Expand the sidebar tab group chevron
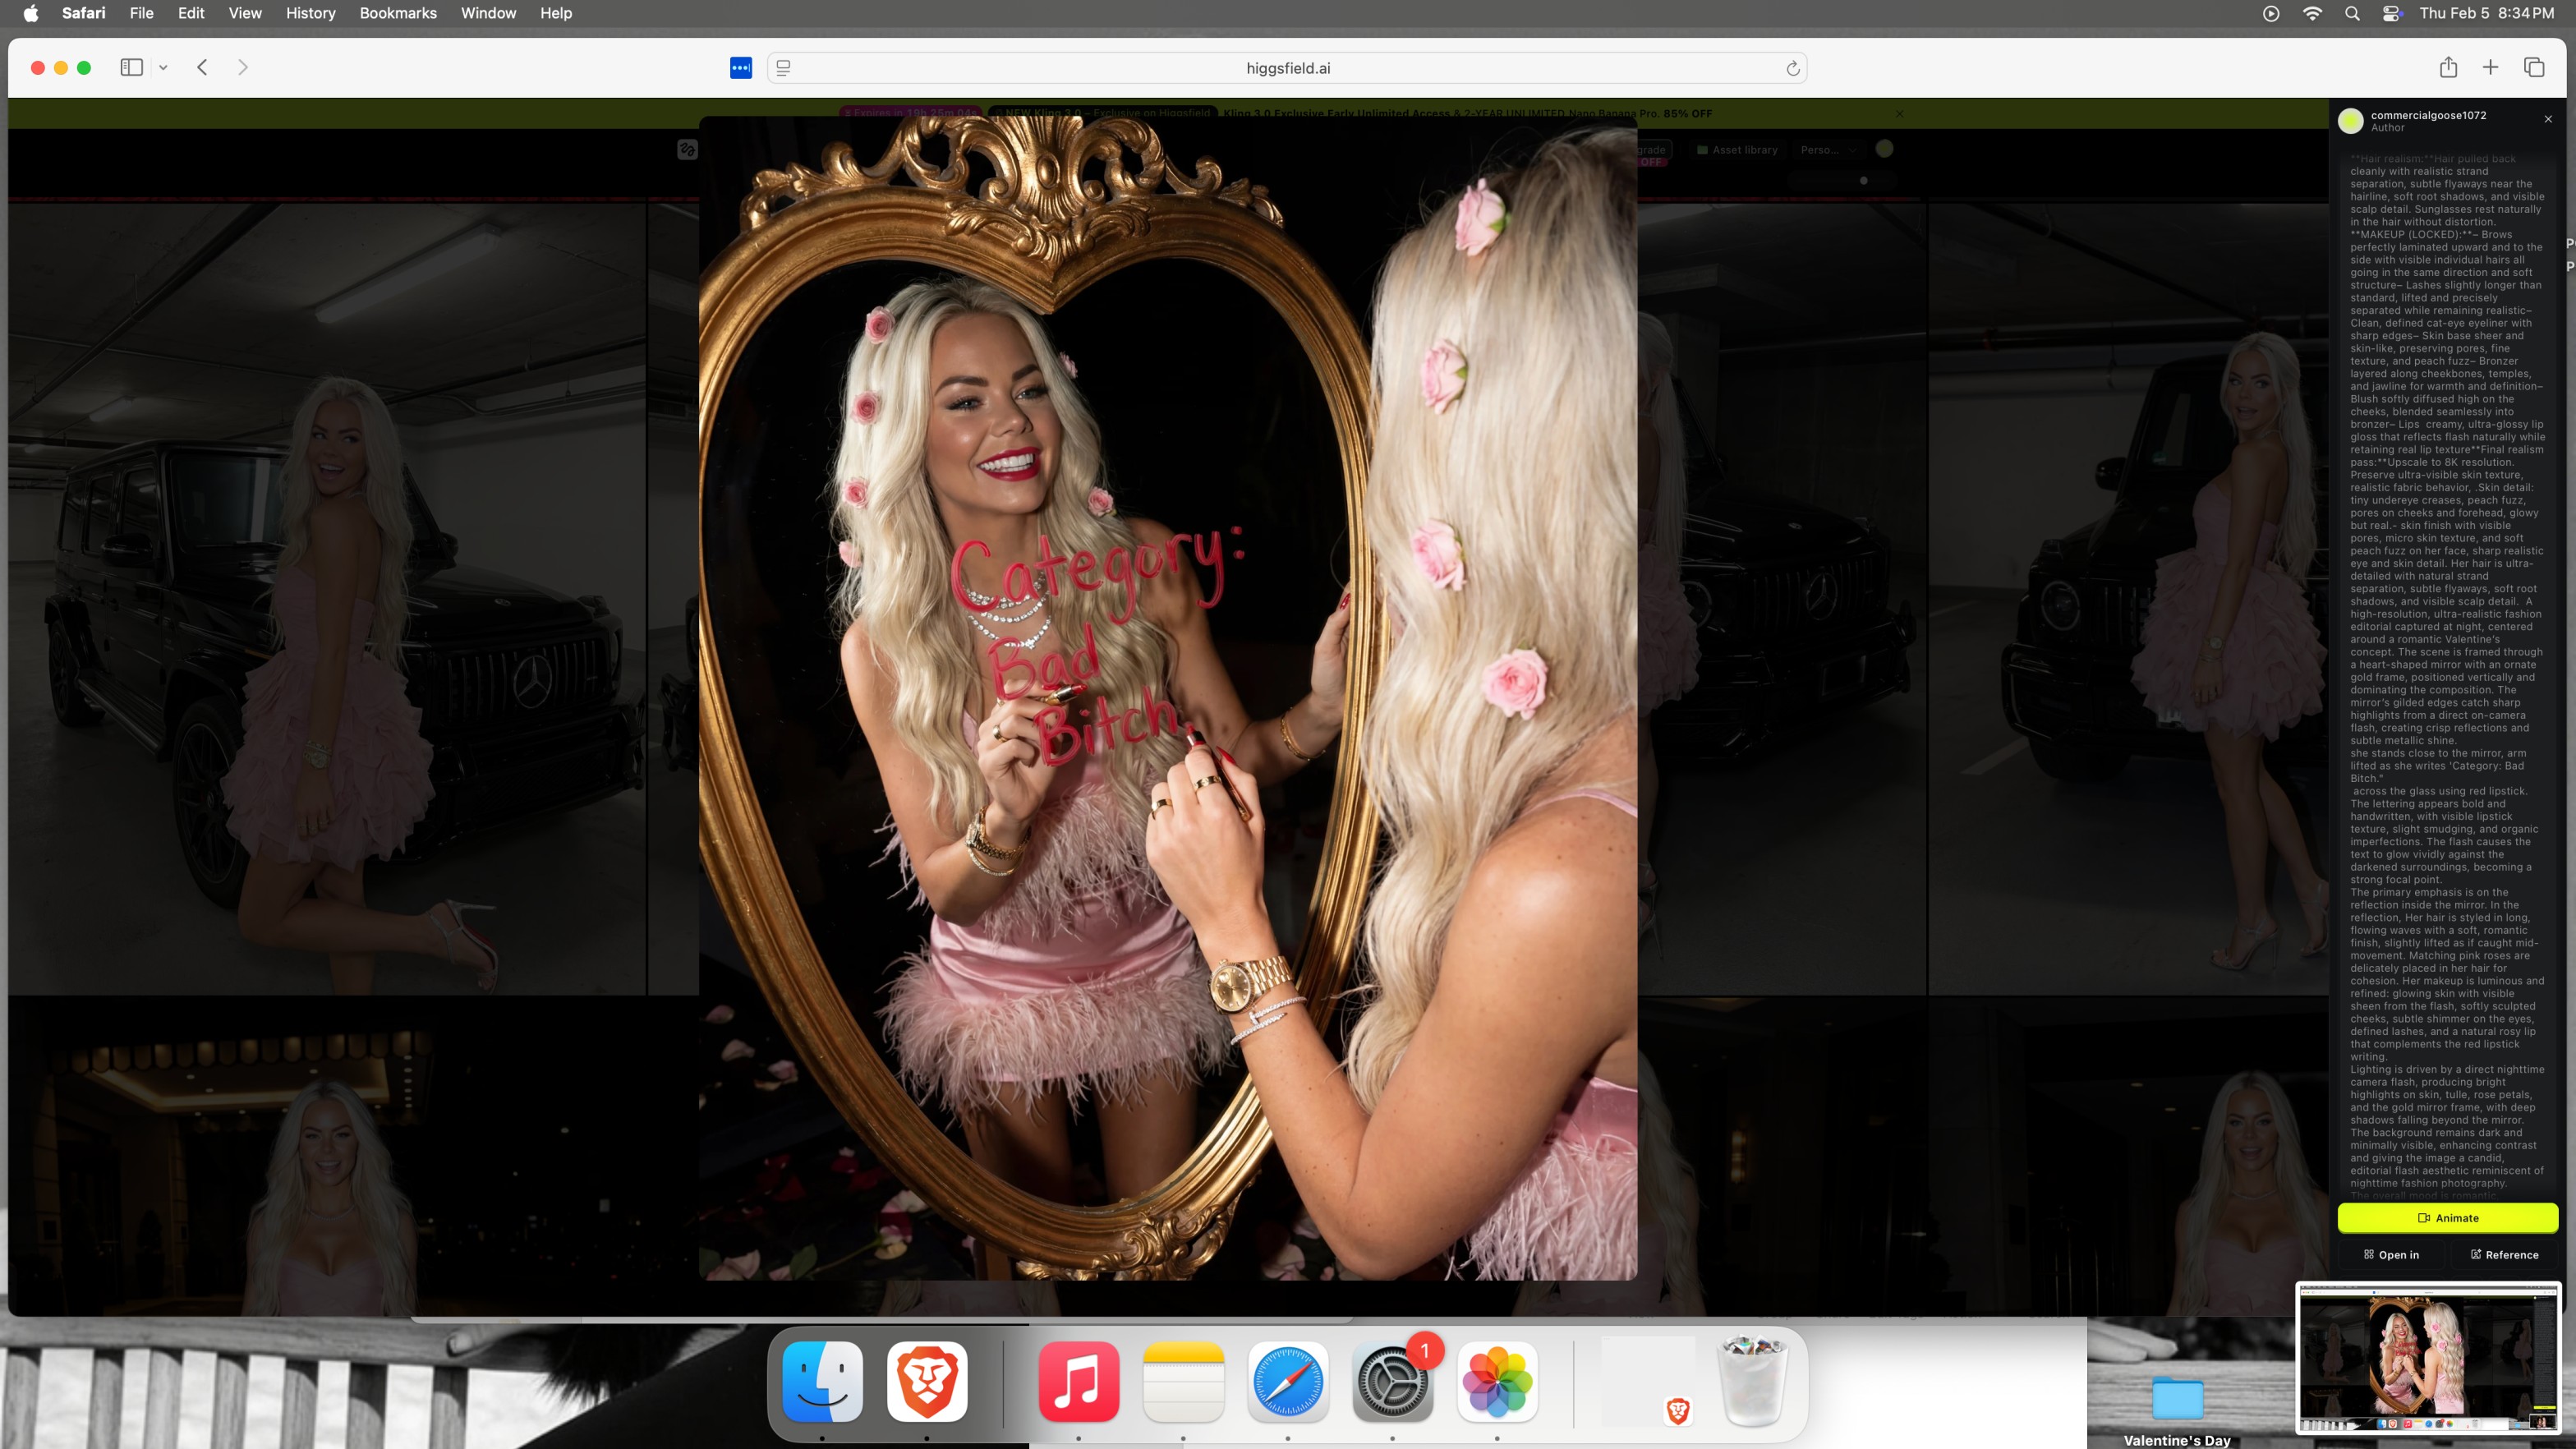The image size is (2576, 1449). coord(163,67)
